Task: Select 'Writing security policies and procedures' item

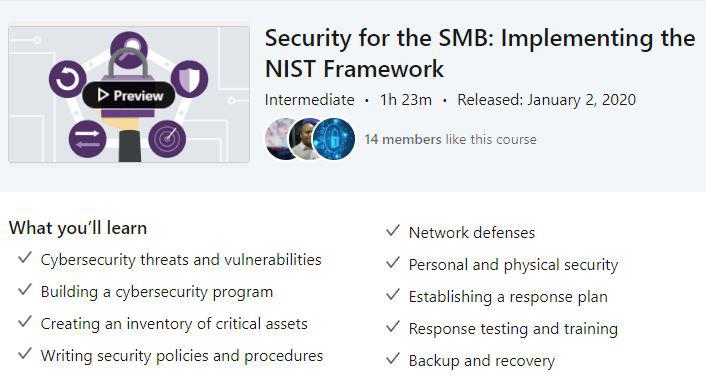Action: point(182,356)
